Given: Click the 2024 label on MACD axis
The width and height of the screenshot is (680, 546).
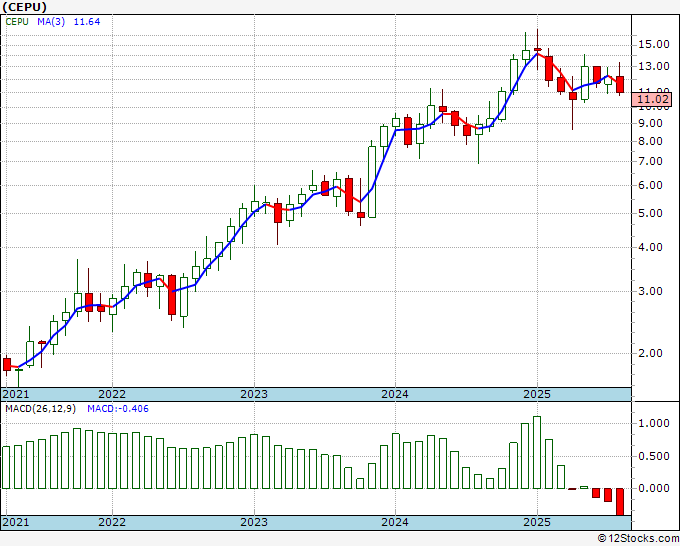Looking at the screenshot, I should click(x=395, y=522).
